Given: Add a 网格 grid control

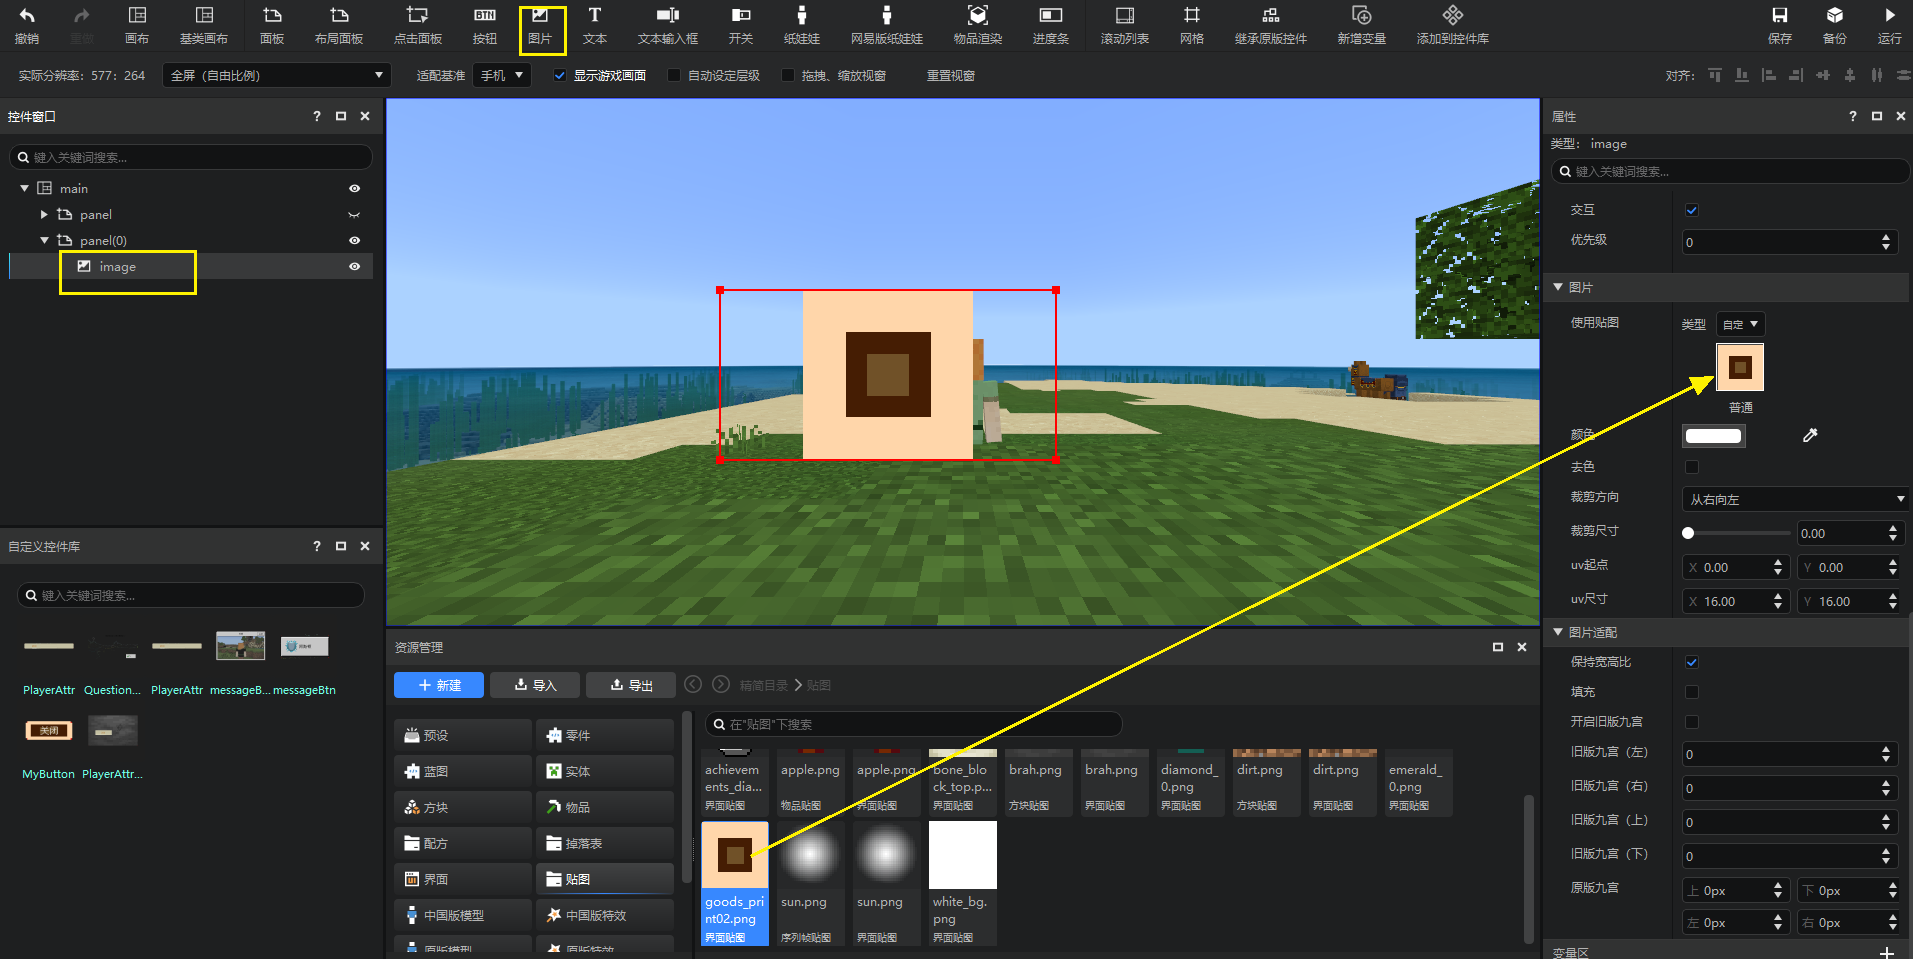Looking at the screenshot, I should [x=1192, y=25].
